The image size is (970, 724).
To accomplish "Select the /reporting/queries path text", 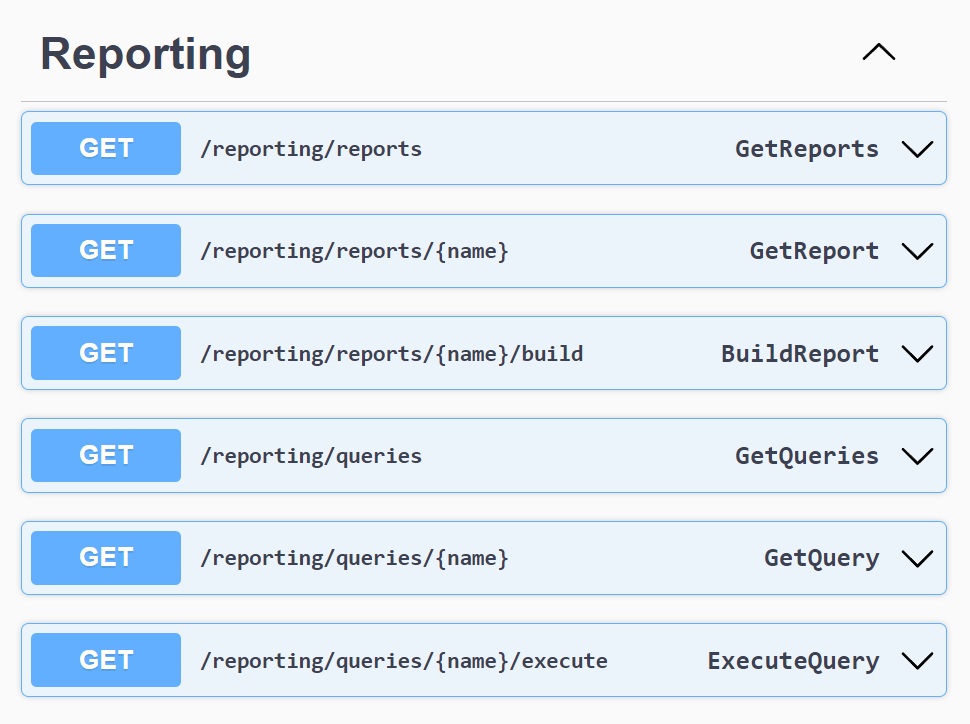I will (x=311, y=456).
